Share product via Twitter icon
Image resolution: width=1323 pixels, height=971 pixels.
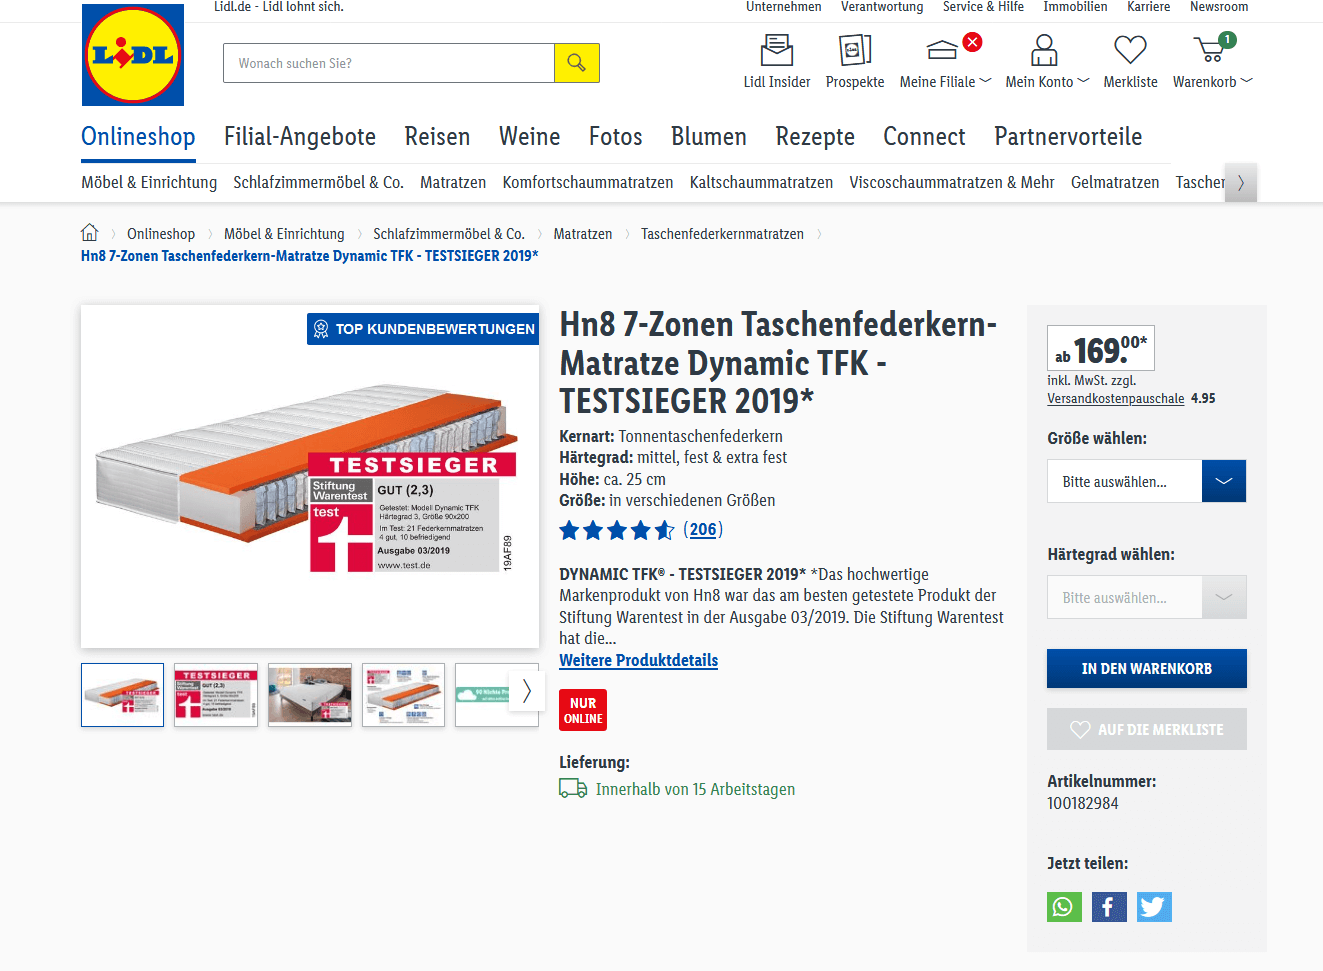(x=1154, y=907)
